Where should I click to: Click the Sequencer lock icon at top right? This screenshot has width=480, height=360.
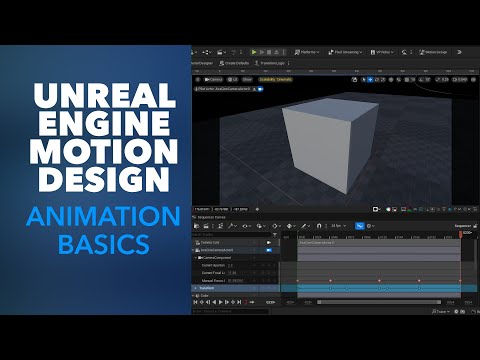[x=475, y=226]
